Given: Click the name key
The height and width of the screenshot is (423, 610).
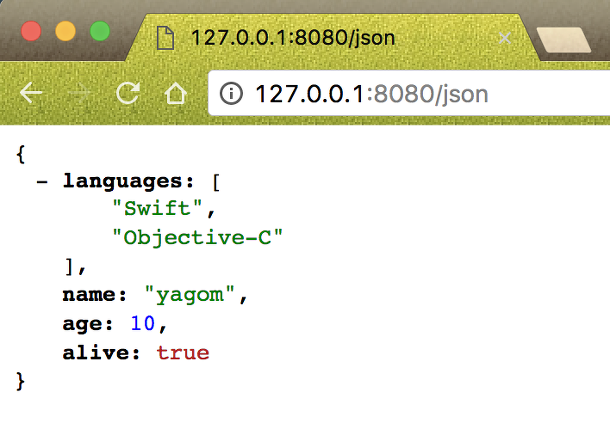Looking at the screenshot, I should coord(89,295).
